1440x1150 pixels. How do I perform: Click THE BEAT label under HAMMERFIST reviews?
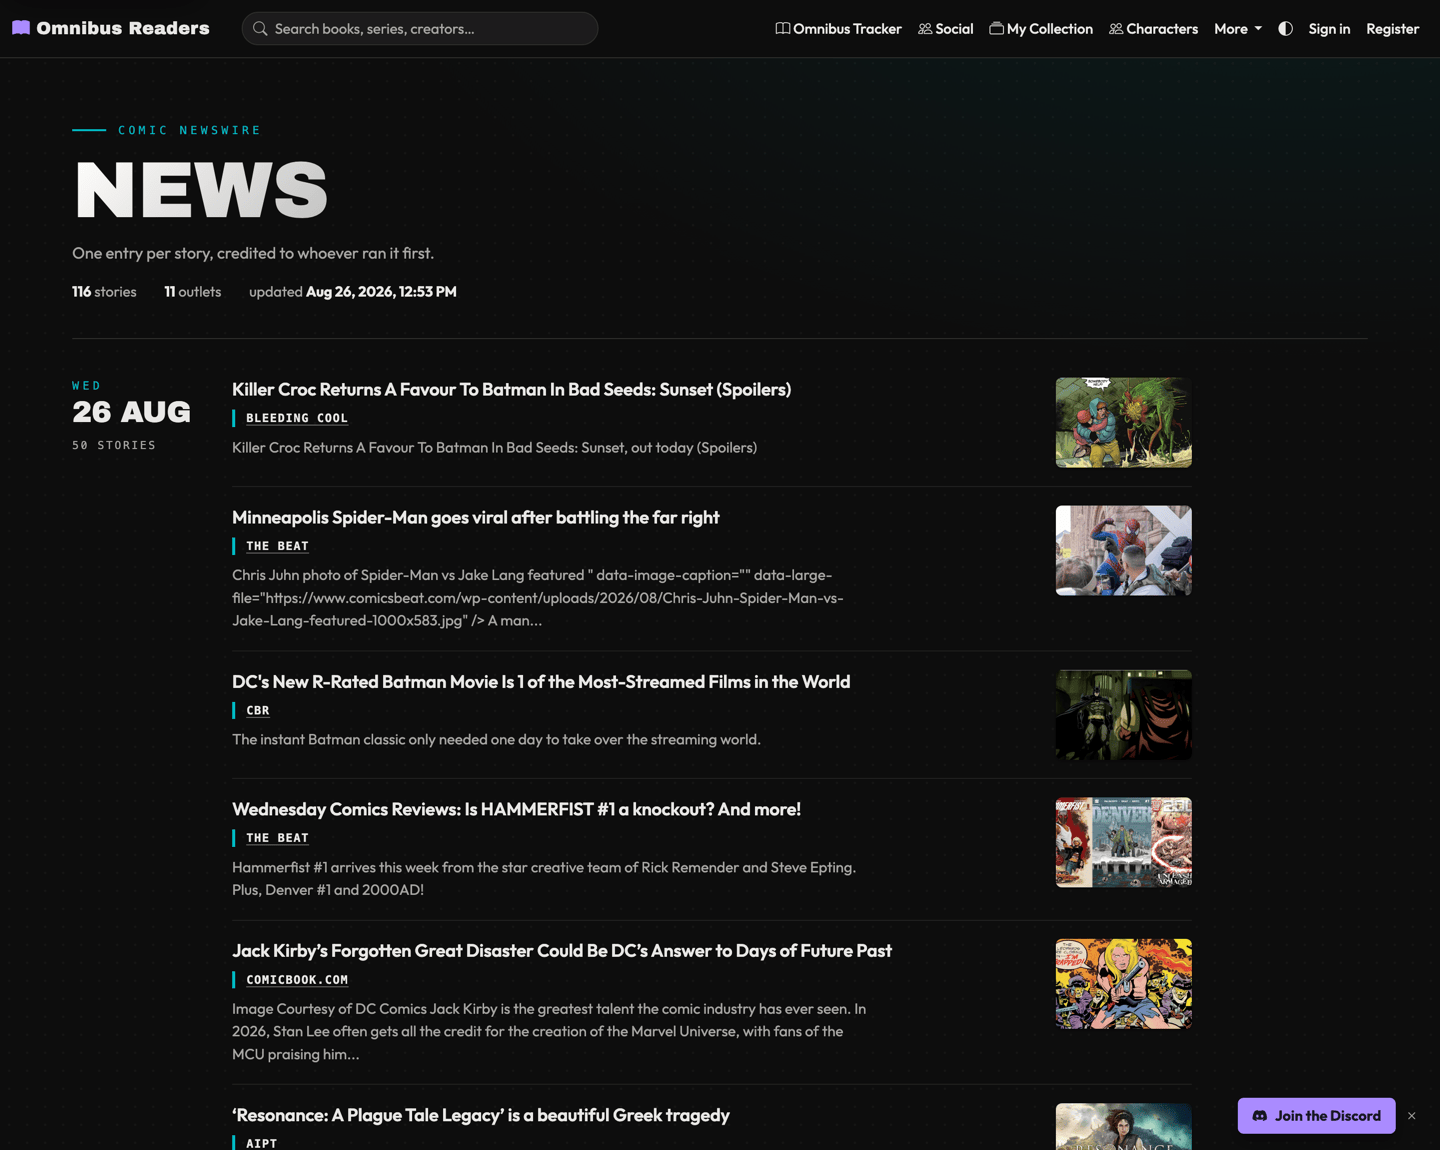pos(277,838)
